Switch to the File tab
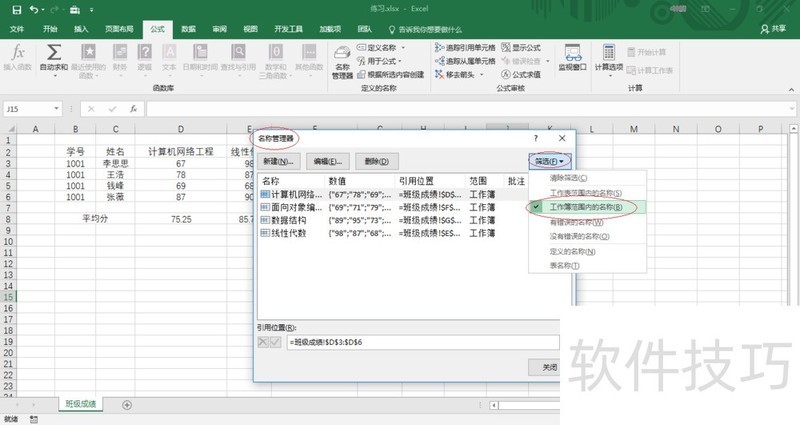Image resolution: width=800 pixels, height=425 pixels. (17, 29)
